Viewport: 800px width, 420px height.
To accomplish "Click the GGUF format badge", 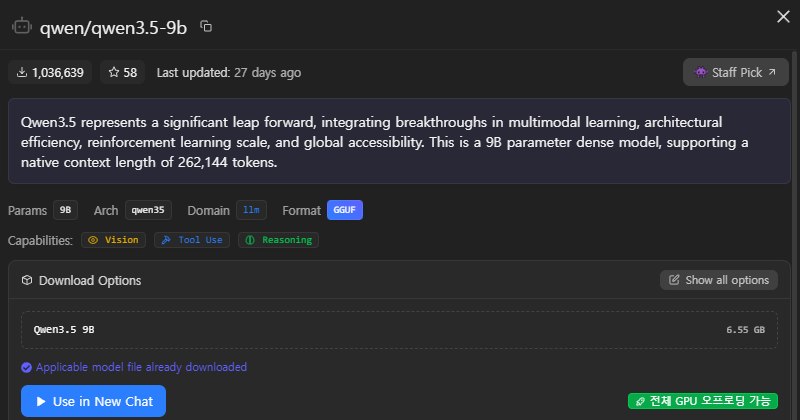I will point(344,210).
